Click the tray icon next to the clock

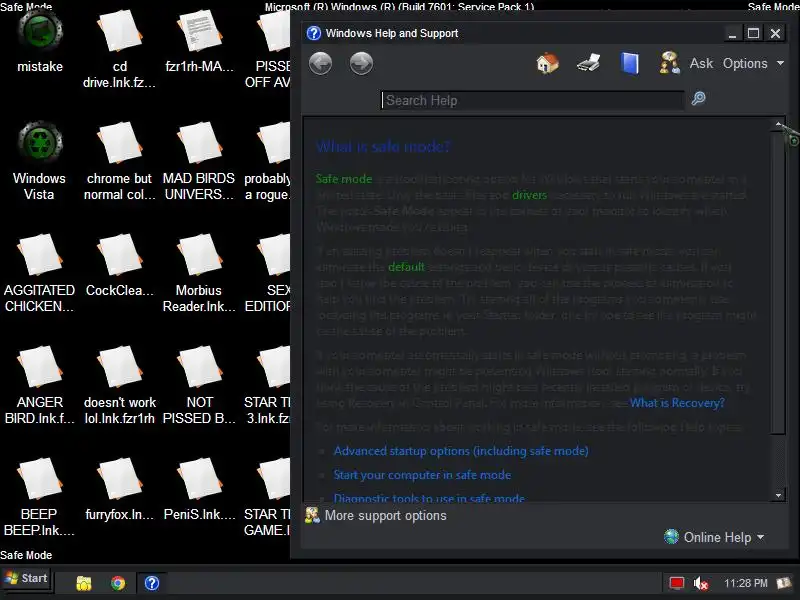tap(784, 583)
